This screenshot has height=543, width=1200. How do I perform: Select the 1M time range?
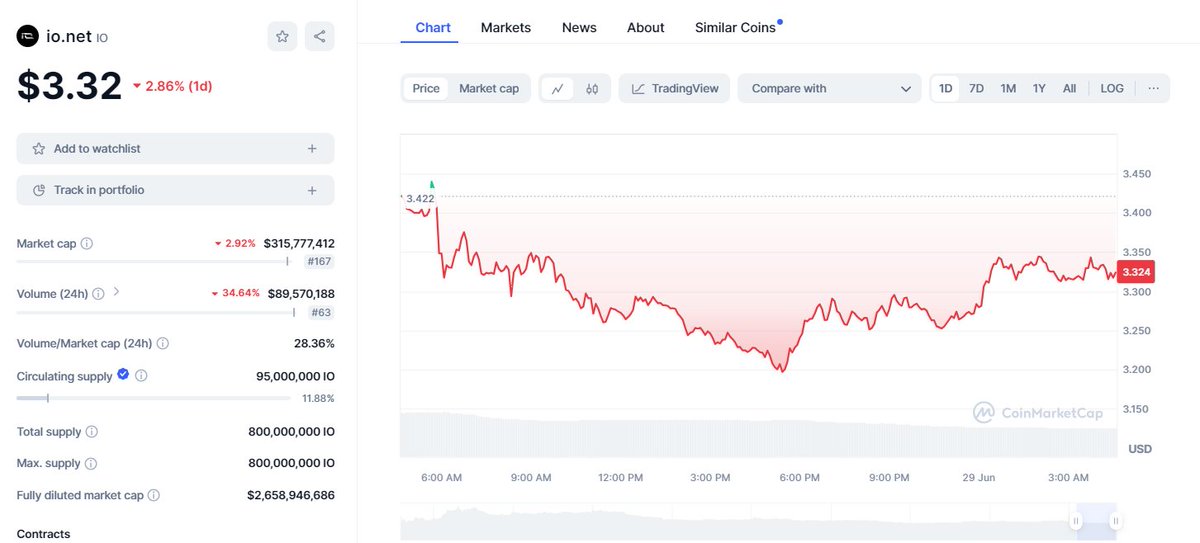coord(1008,88)
